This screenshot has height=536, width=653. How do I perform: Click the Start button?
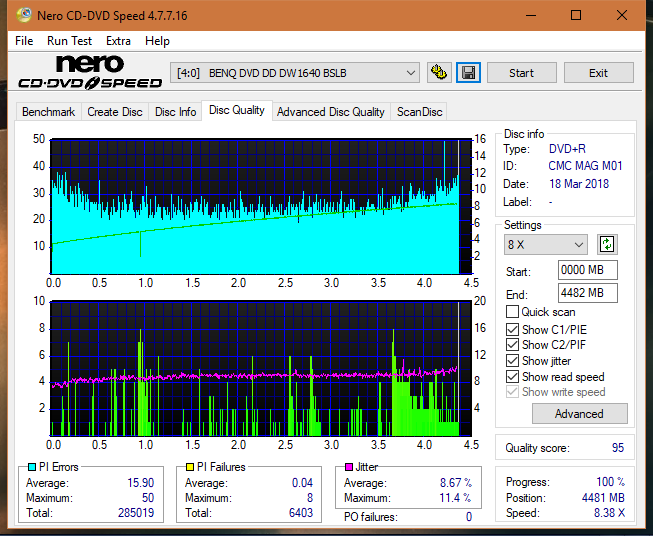521,73
